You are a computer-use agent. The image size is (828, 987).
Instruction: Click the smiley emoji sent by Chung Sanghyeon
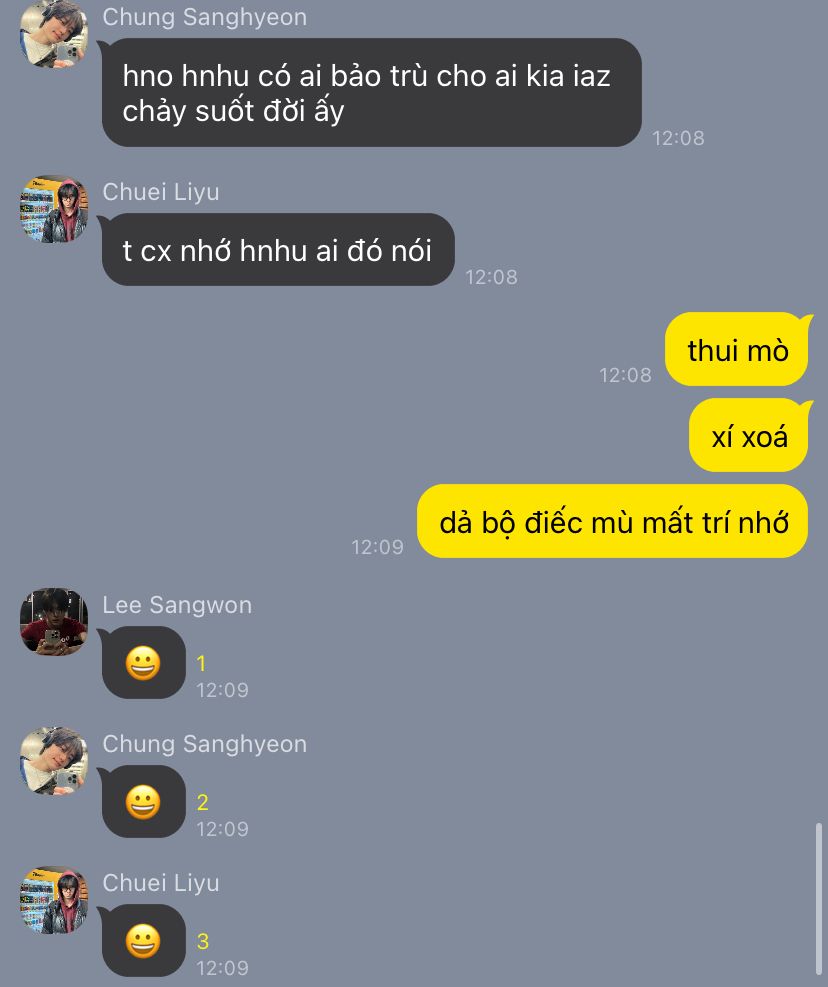pos(143,803)
